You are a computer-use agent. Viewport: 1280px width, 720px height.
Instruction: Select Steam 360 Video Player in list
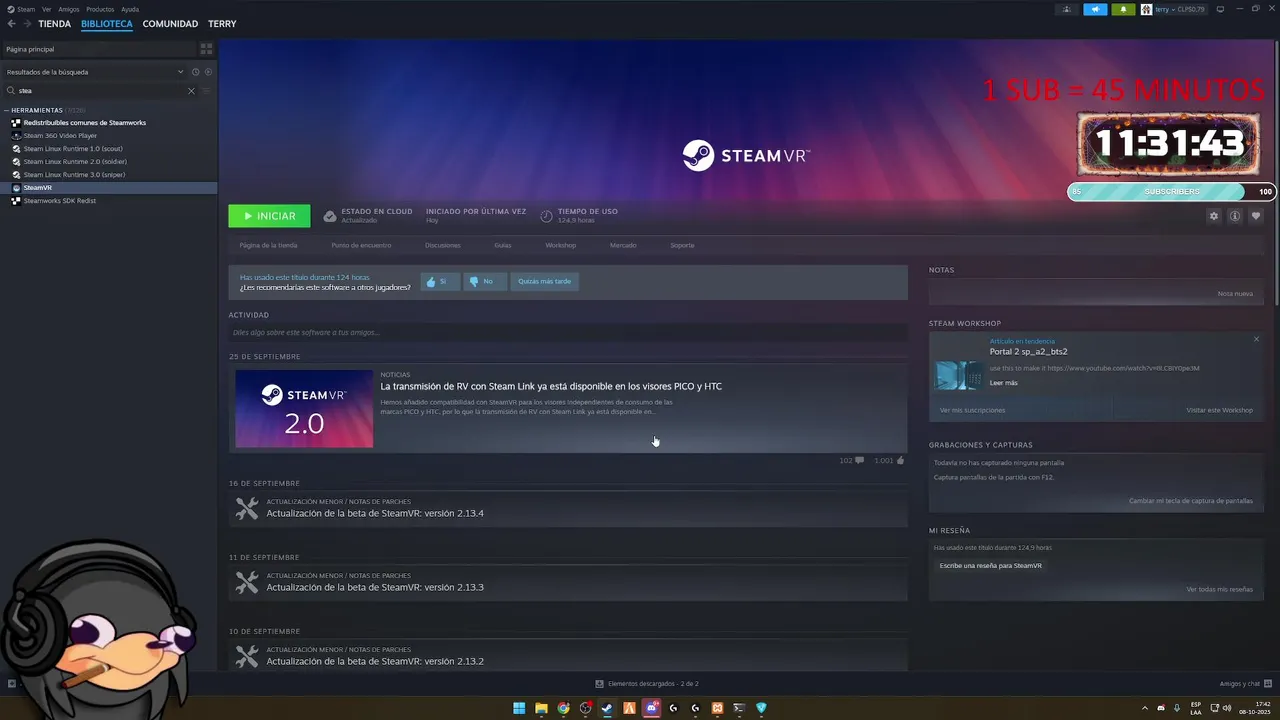point(60,136)
